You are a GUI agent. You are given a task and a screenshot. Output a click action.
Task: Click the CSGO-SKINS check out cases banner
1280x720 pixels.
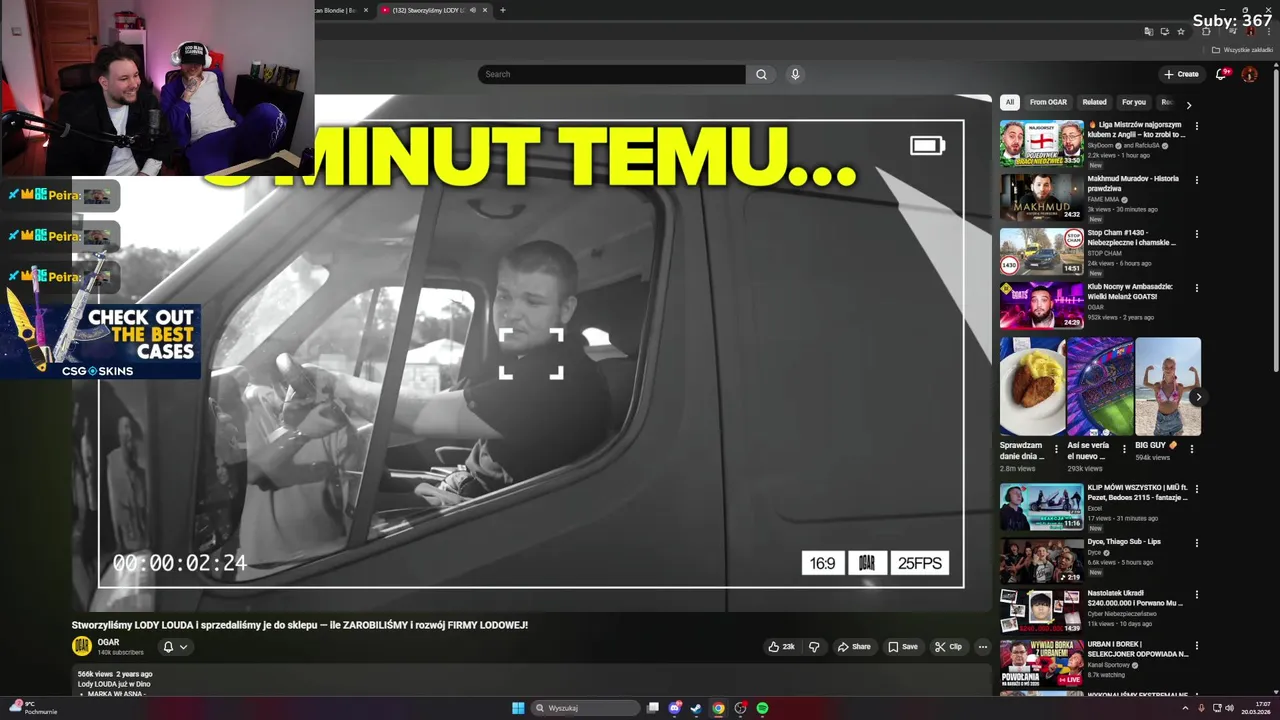(x=100, y=341)
